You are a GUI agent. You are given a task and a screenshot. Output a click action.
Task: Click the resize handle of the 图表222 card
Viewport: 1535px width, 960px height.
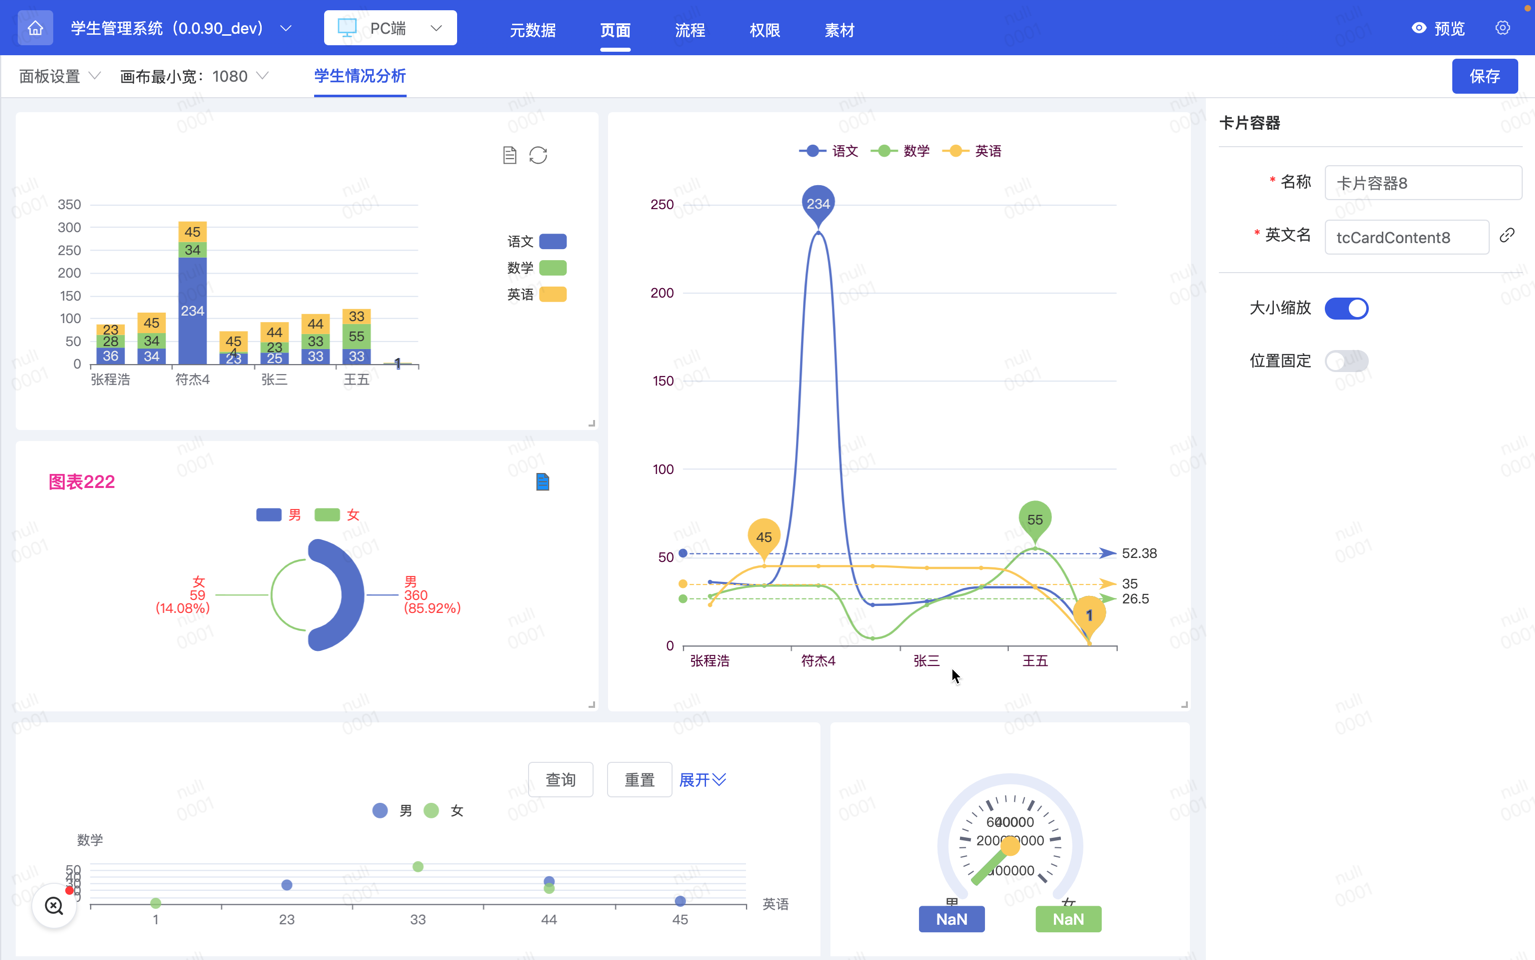[591, 704]
